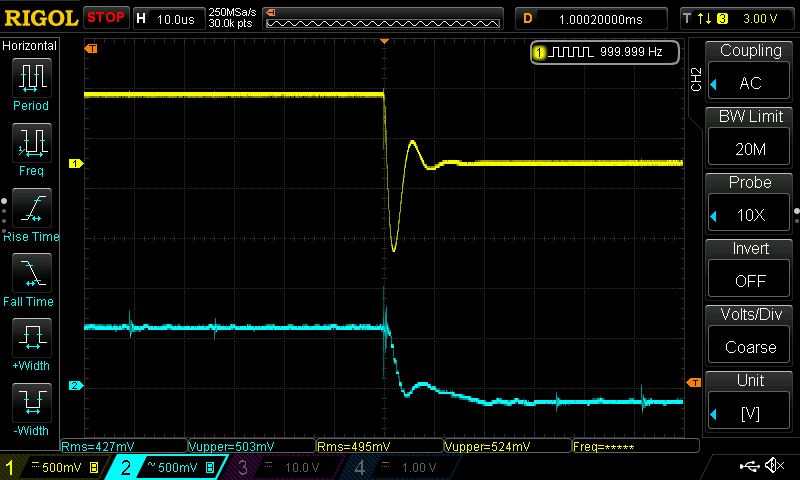Click the cyan Rms=427mV measurement
The image size is (800, 480).
click(x=98, y=447)
